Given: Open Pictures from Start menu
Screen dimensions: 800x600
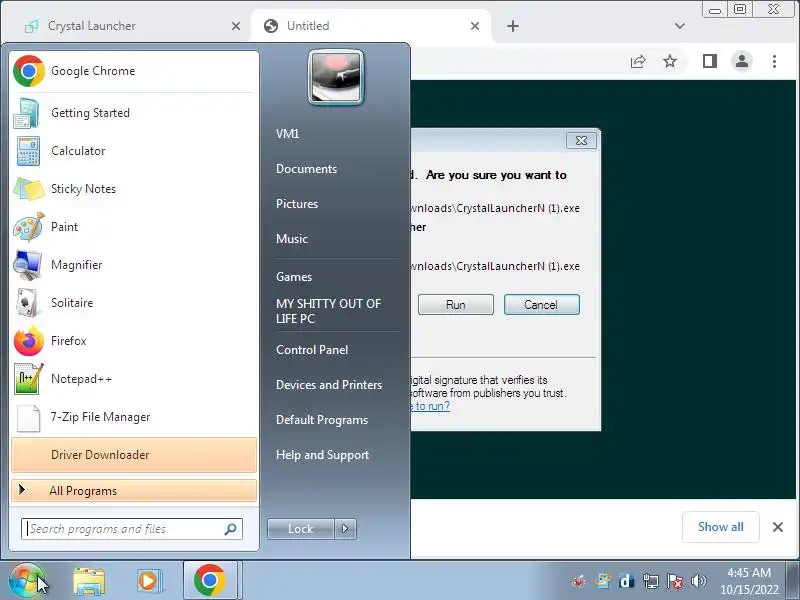Looking at the screenshot, I should point(297,204).
